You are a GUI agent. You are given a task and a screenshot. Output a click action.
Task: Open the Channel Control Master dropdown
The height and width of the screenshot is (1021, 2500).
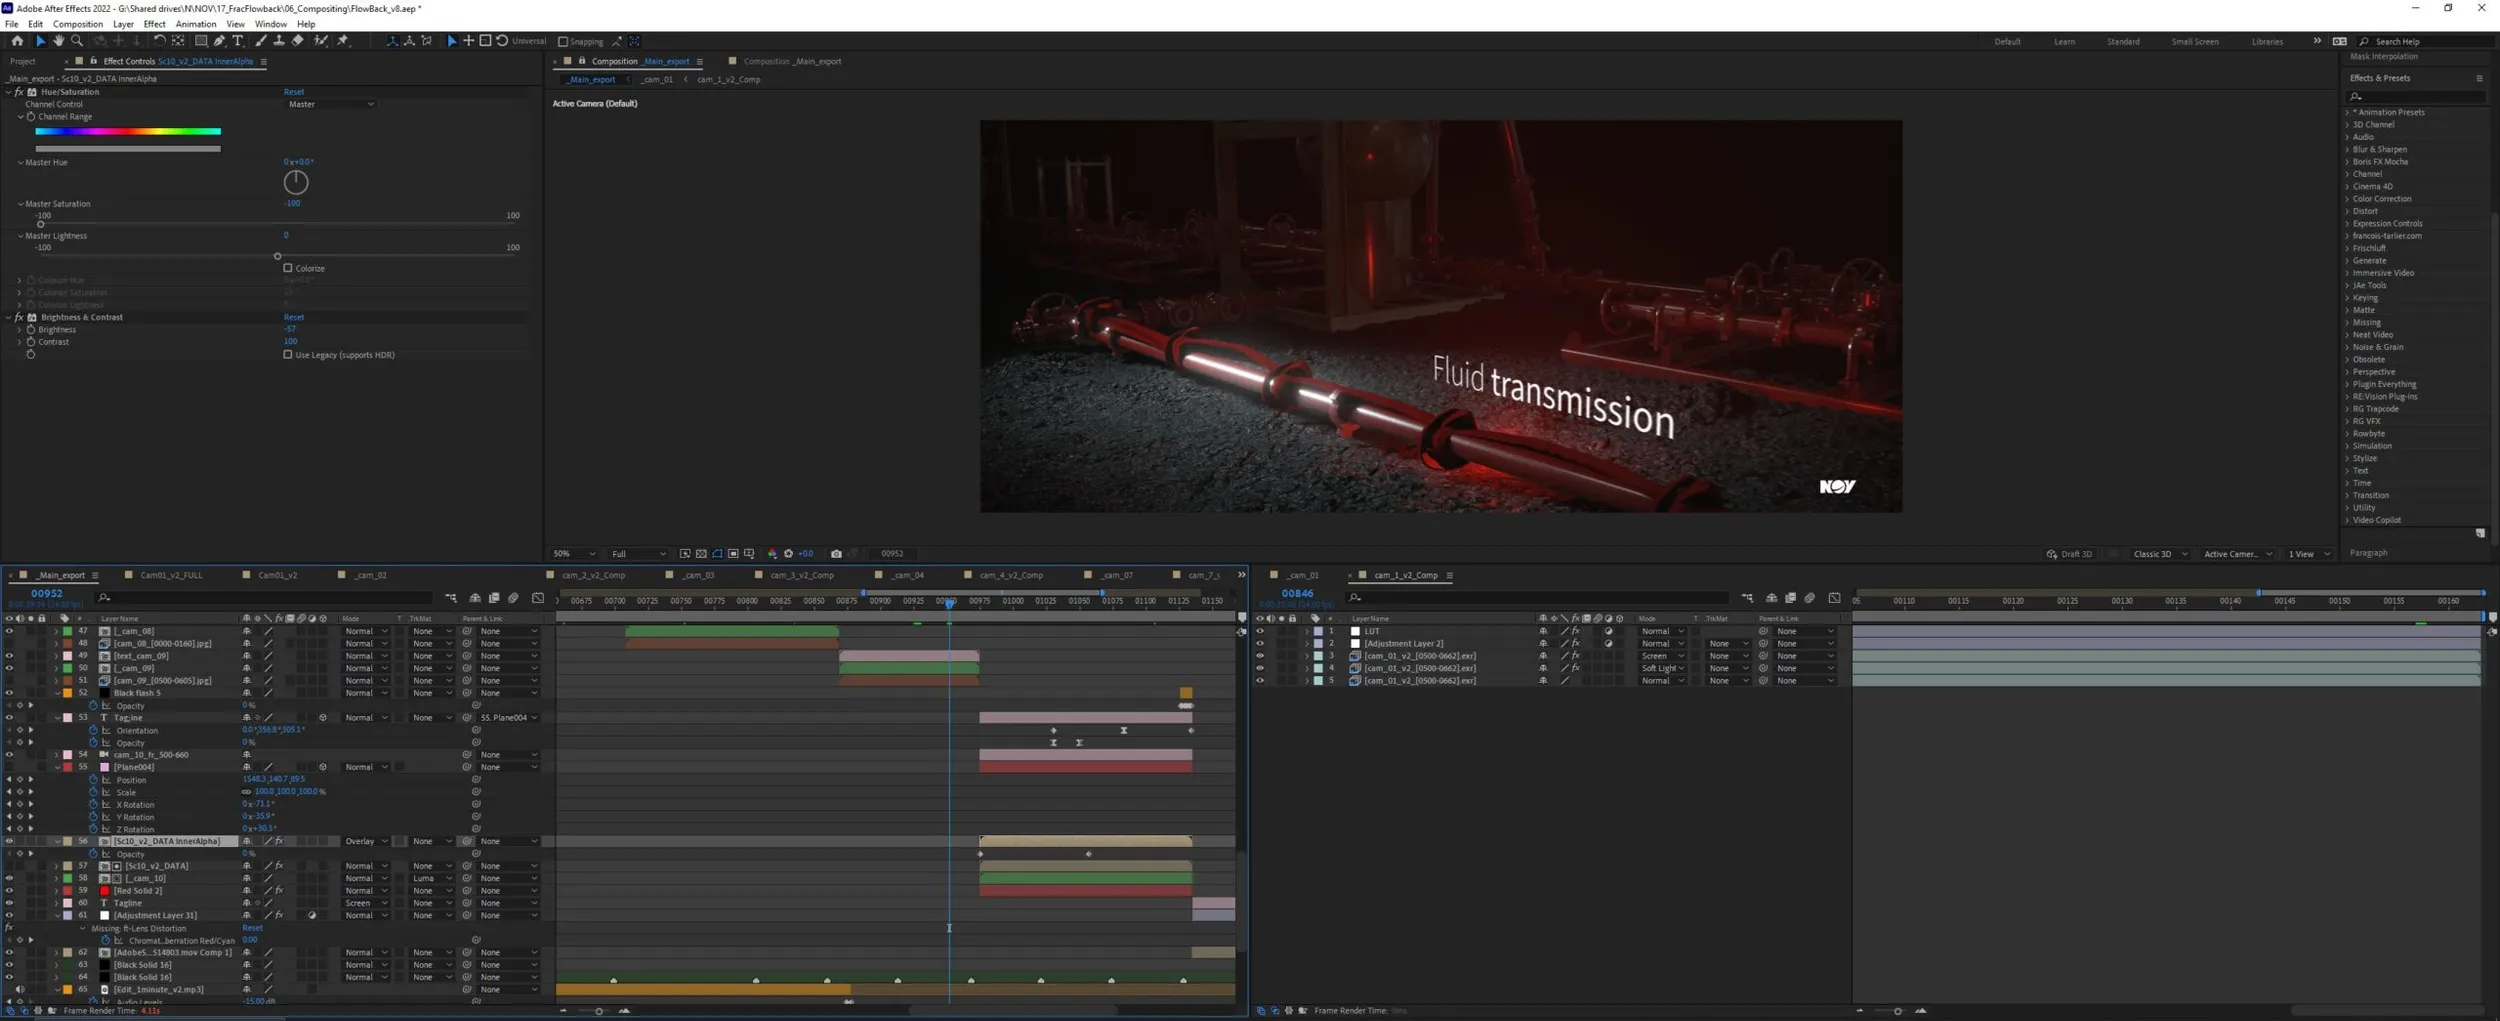click(x=330, y=104)
